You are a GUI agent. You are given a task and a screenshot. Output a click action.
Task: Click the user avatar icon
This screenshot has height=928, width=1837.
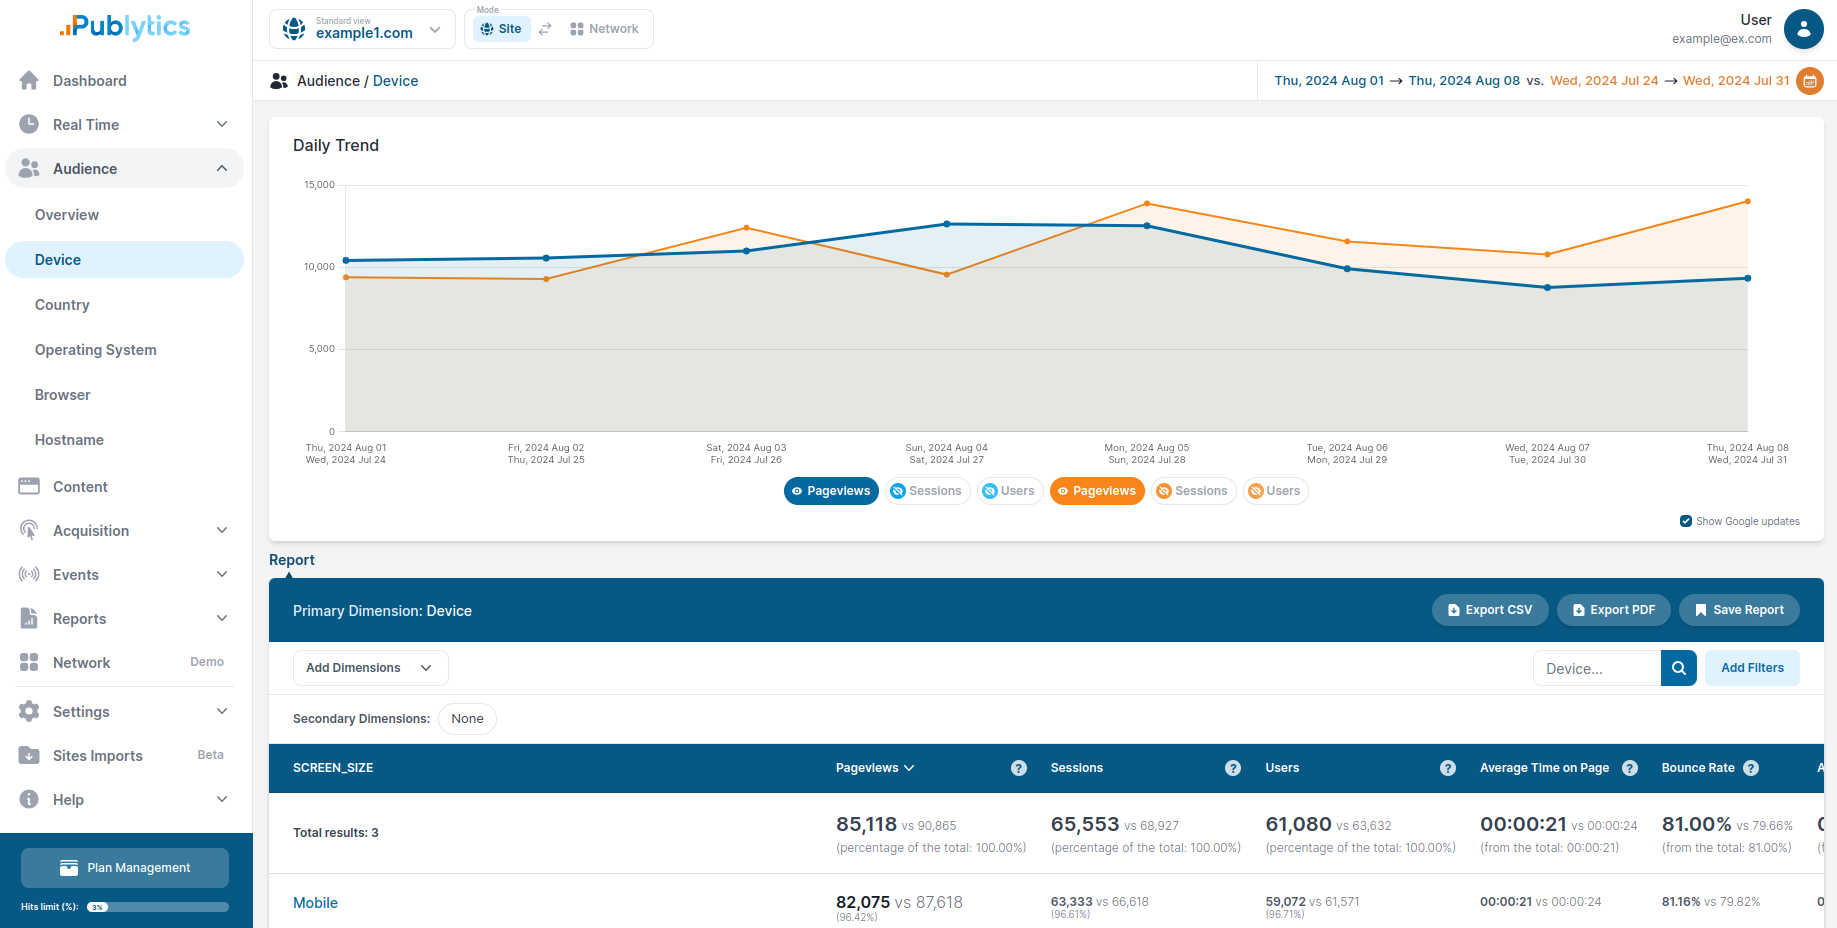[1803, 29]
